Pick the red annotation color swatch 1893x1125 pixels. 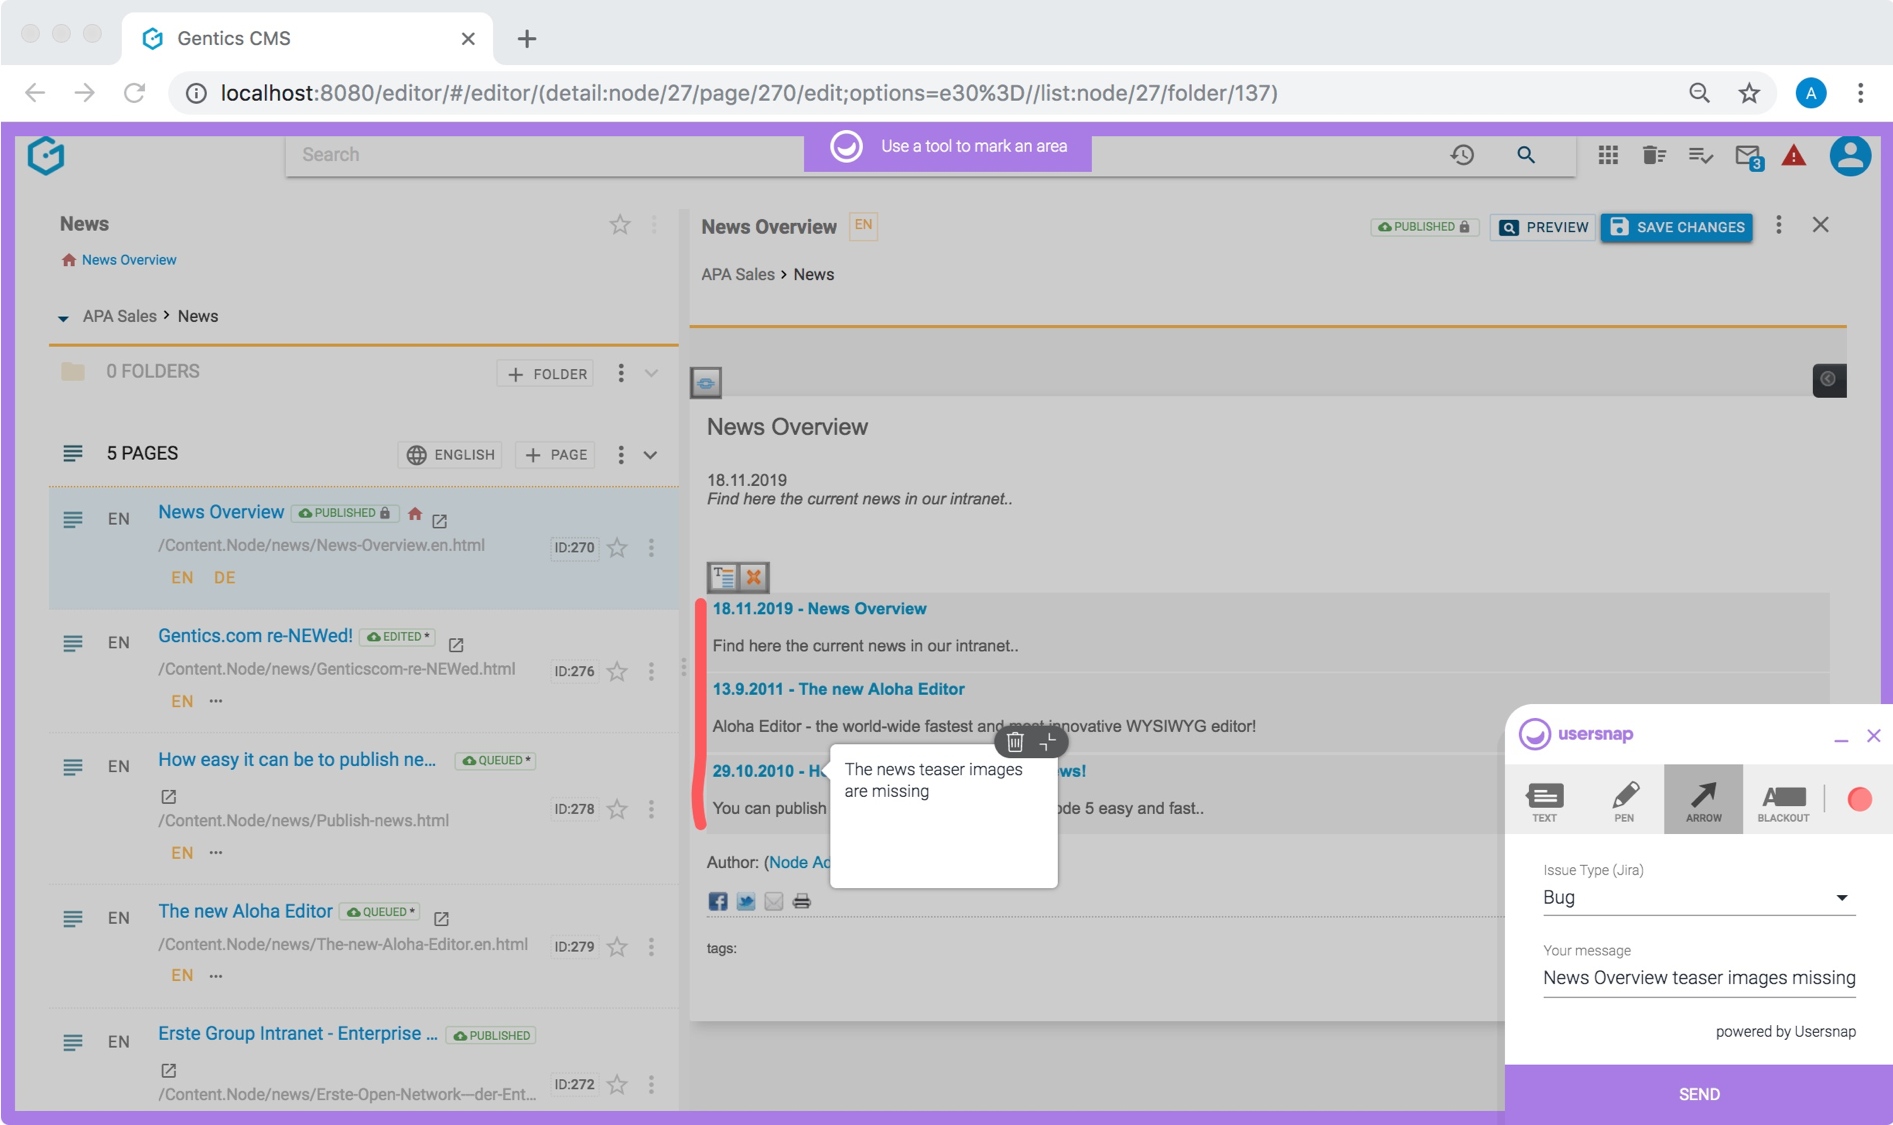(x=1859, y=799)
